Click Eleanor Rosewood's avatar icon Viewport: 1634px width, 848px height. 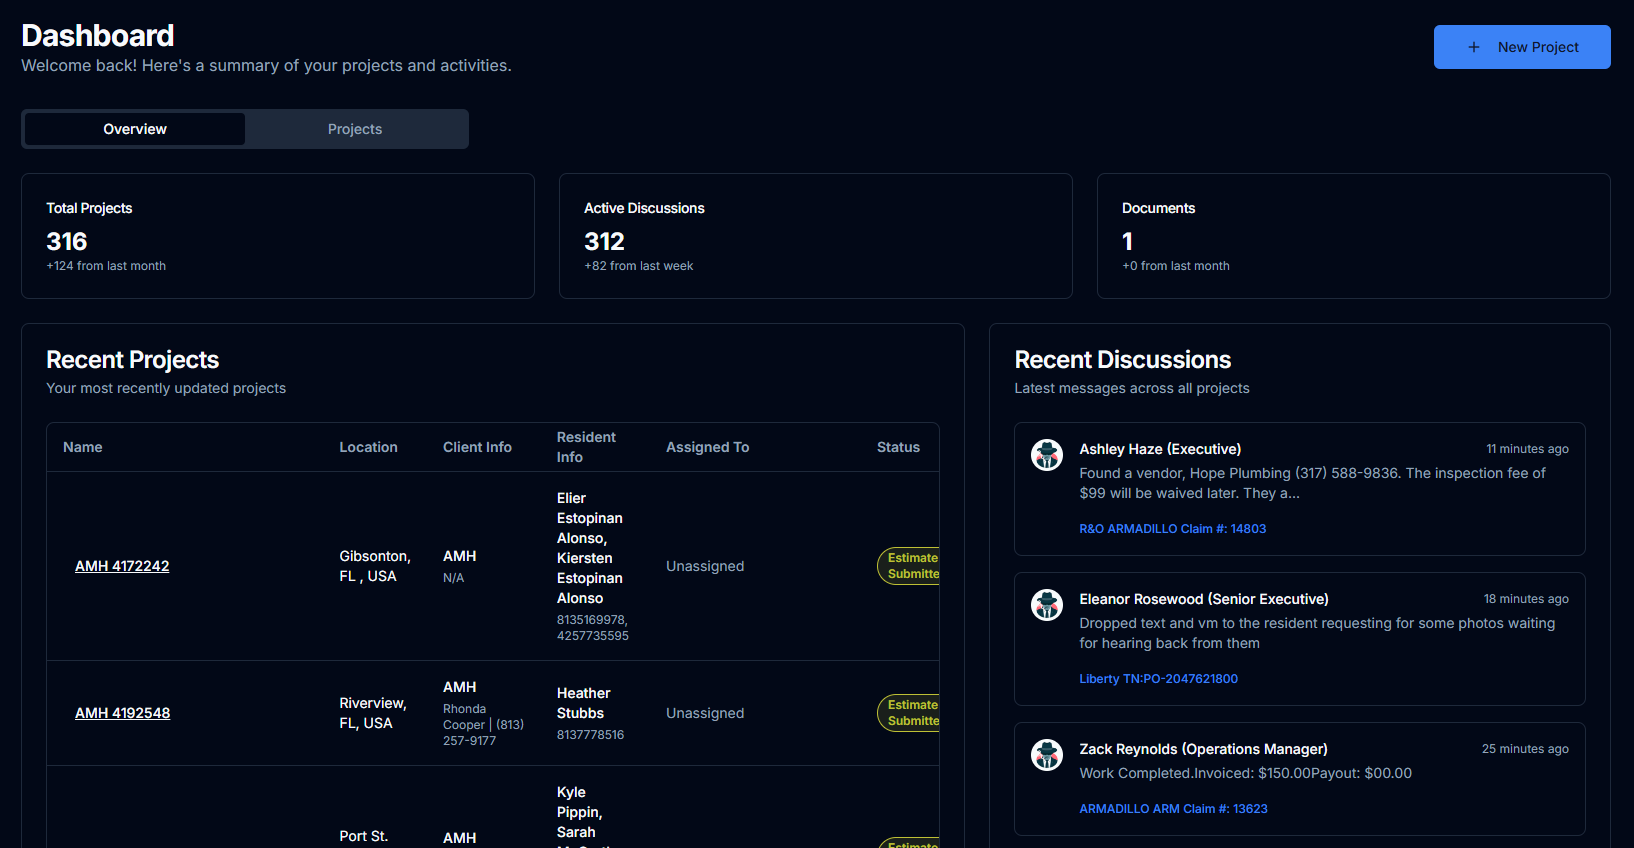tap(1047, 605)
